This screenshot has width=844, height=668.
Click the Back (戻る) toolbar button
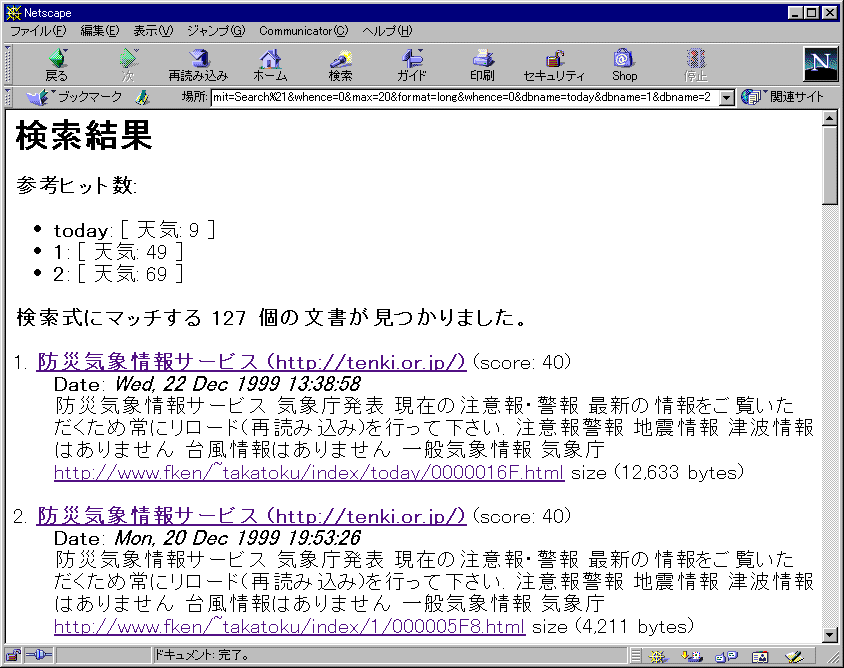pos(57,65)
